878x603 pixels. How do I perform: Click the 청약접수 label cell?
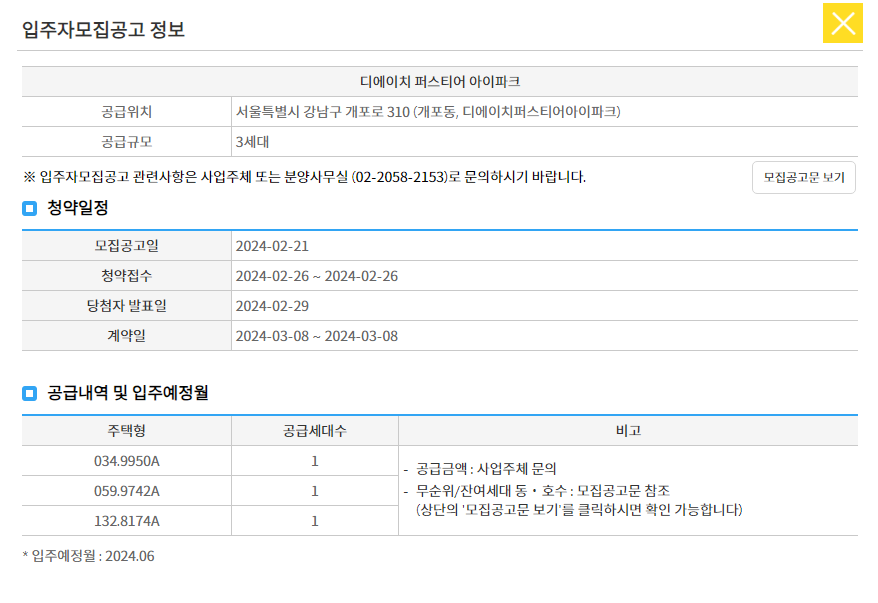coord(127,276)
